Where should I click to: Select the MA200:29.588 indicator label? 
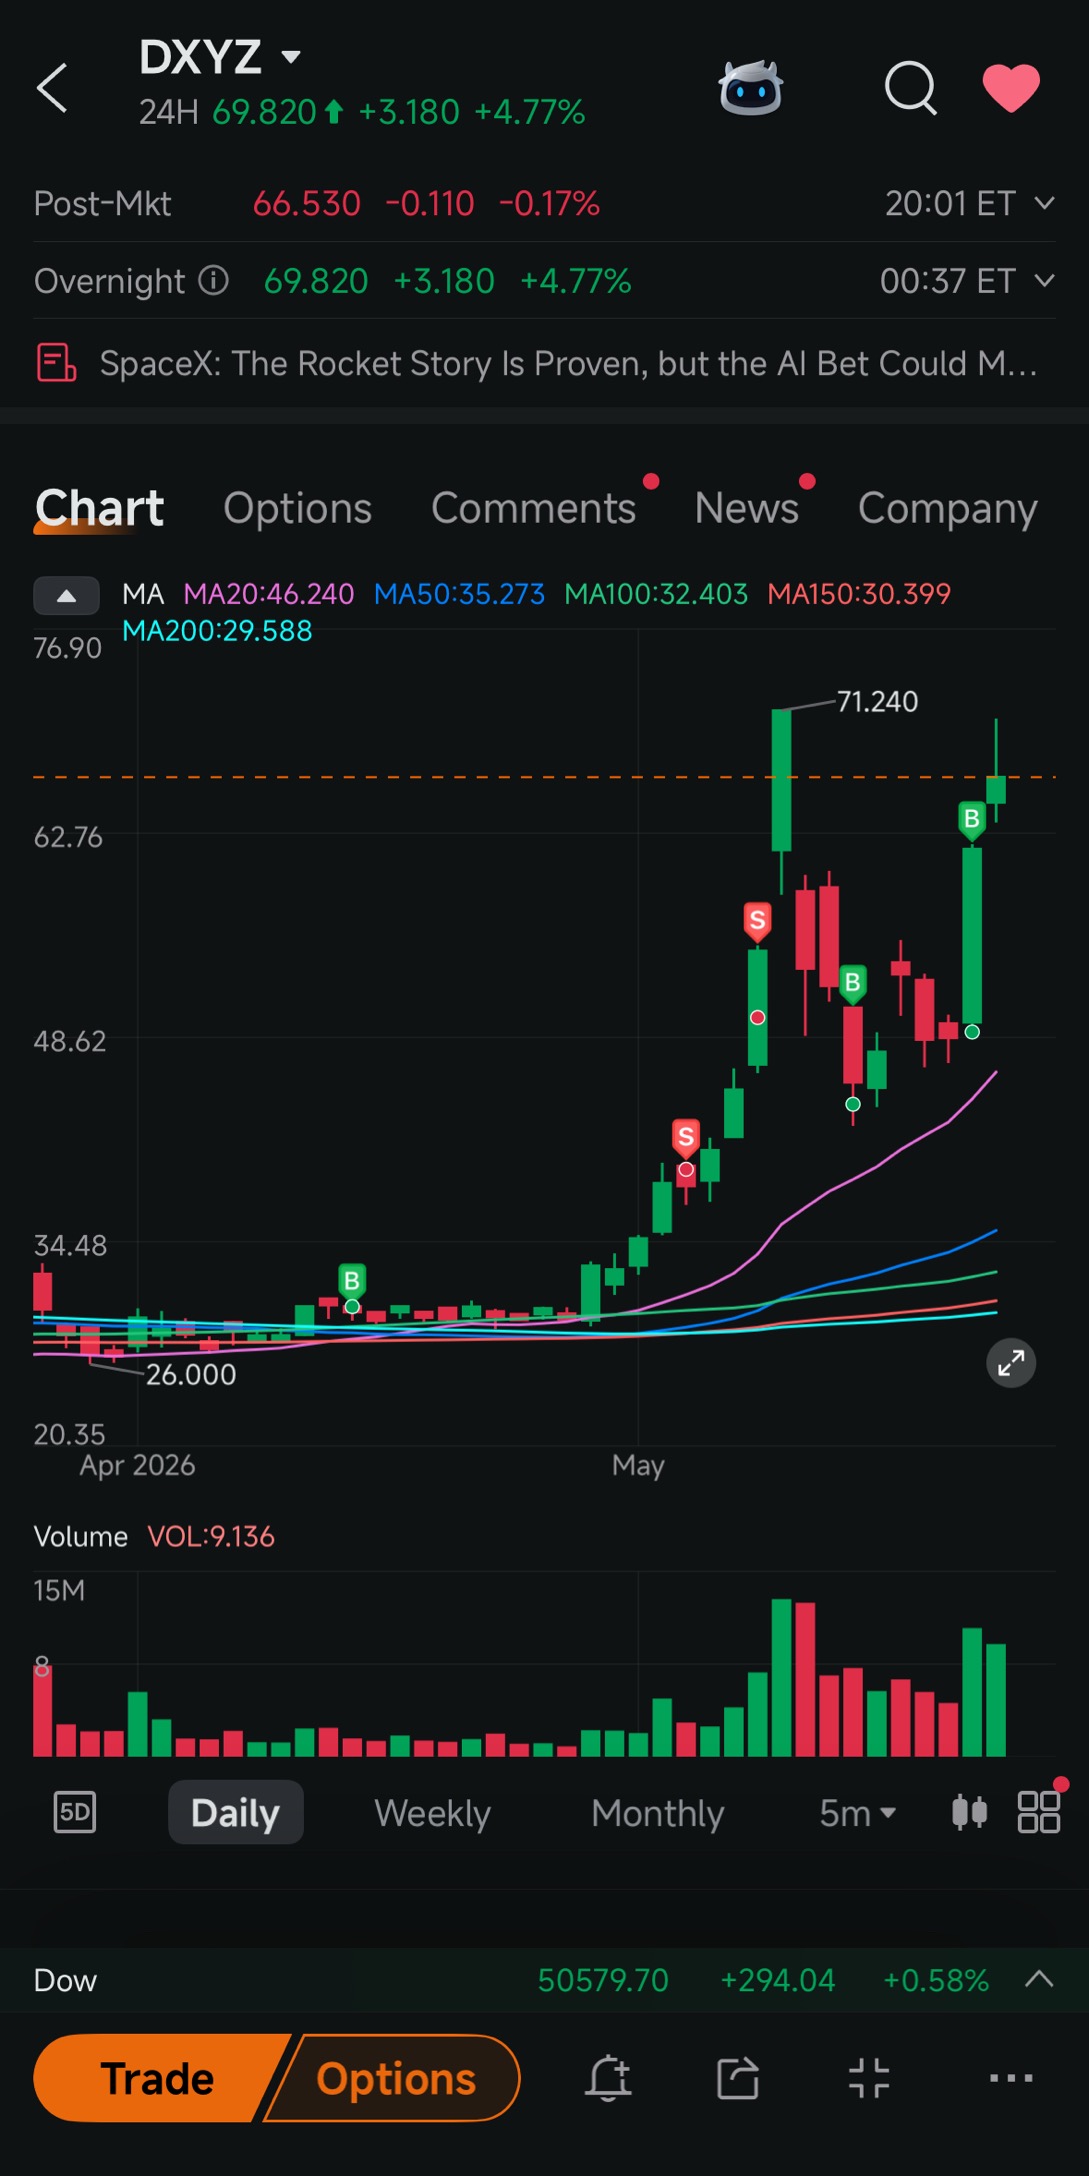pos(217,631)
